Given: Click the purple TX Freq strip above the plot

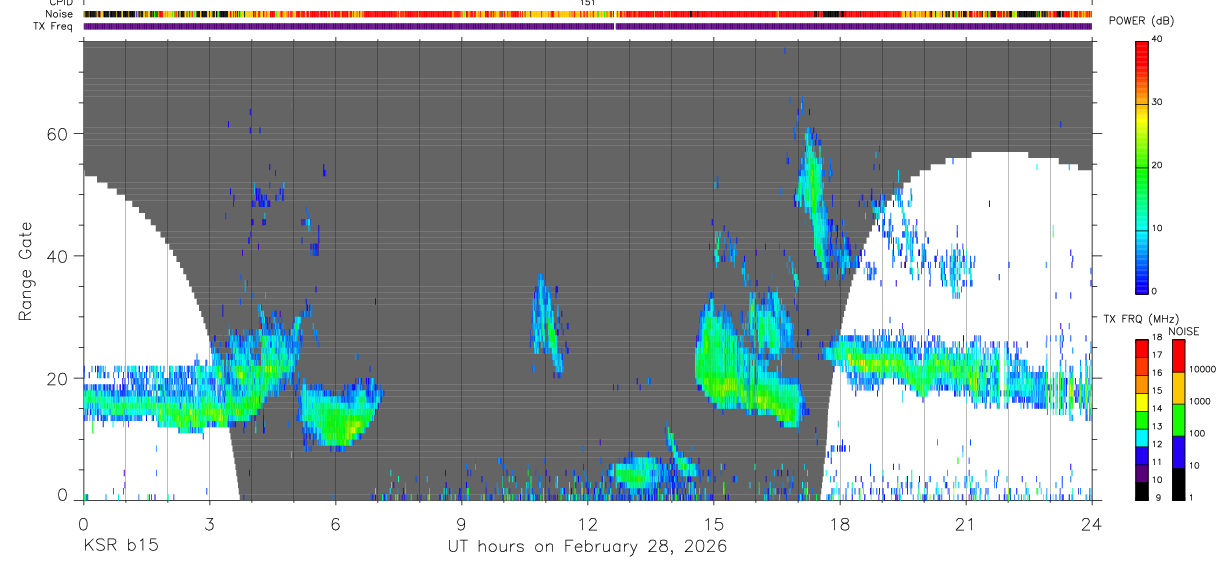Looking at the screenshot, I should [588, 26].
